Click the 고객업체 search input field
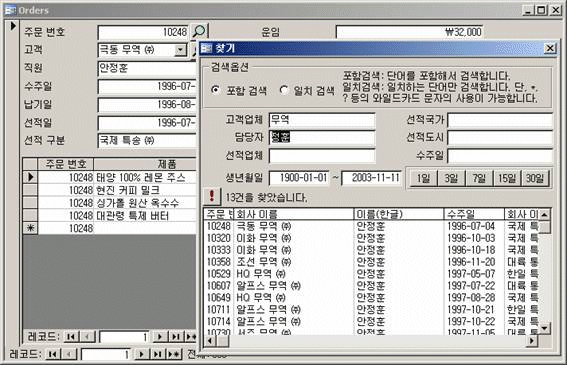Image resolution: width=567 pixels, height=365 pixels. 322,120
